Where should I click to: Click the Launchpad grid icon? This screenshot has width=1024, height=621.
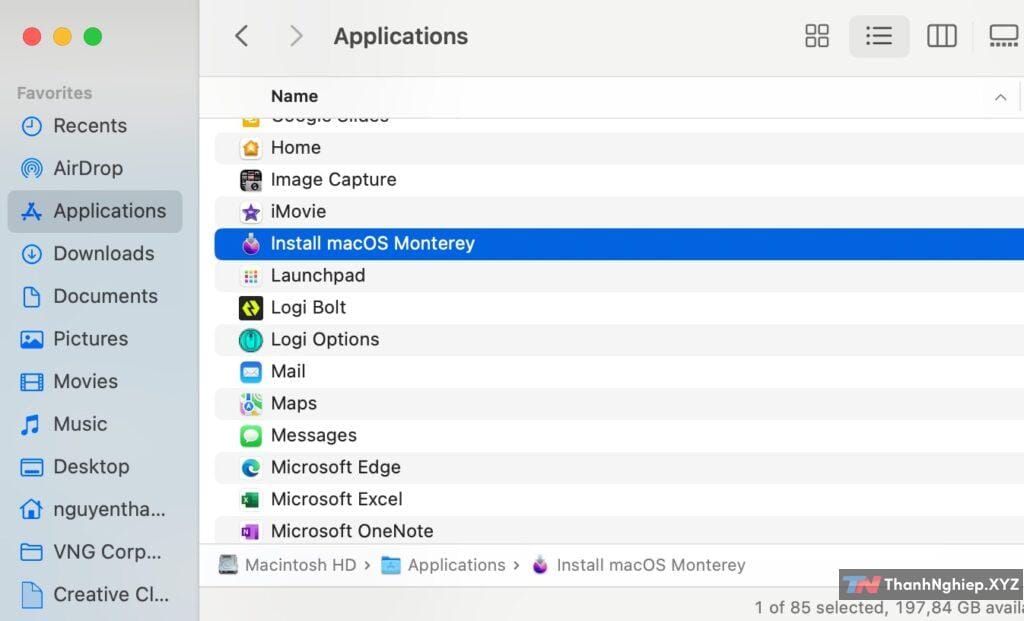click(251, 276)
